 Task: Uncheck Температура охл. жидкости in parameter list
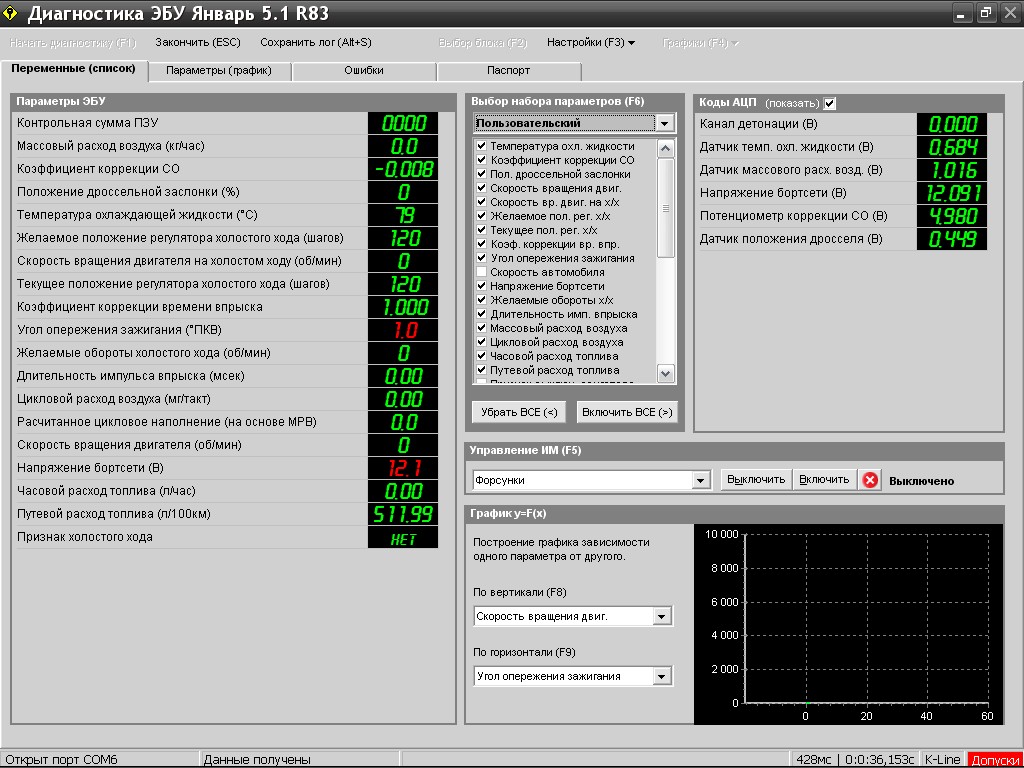click(481, 146)
